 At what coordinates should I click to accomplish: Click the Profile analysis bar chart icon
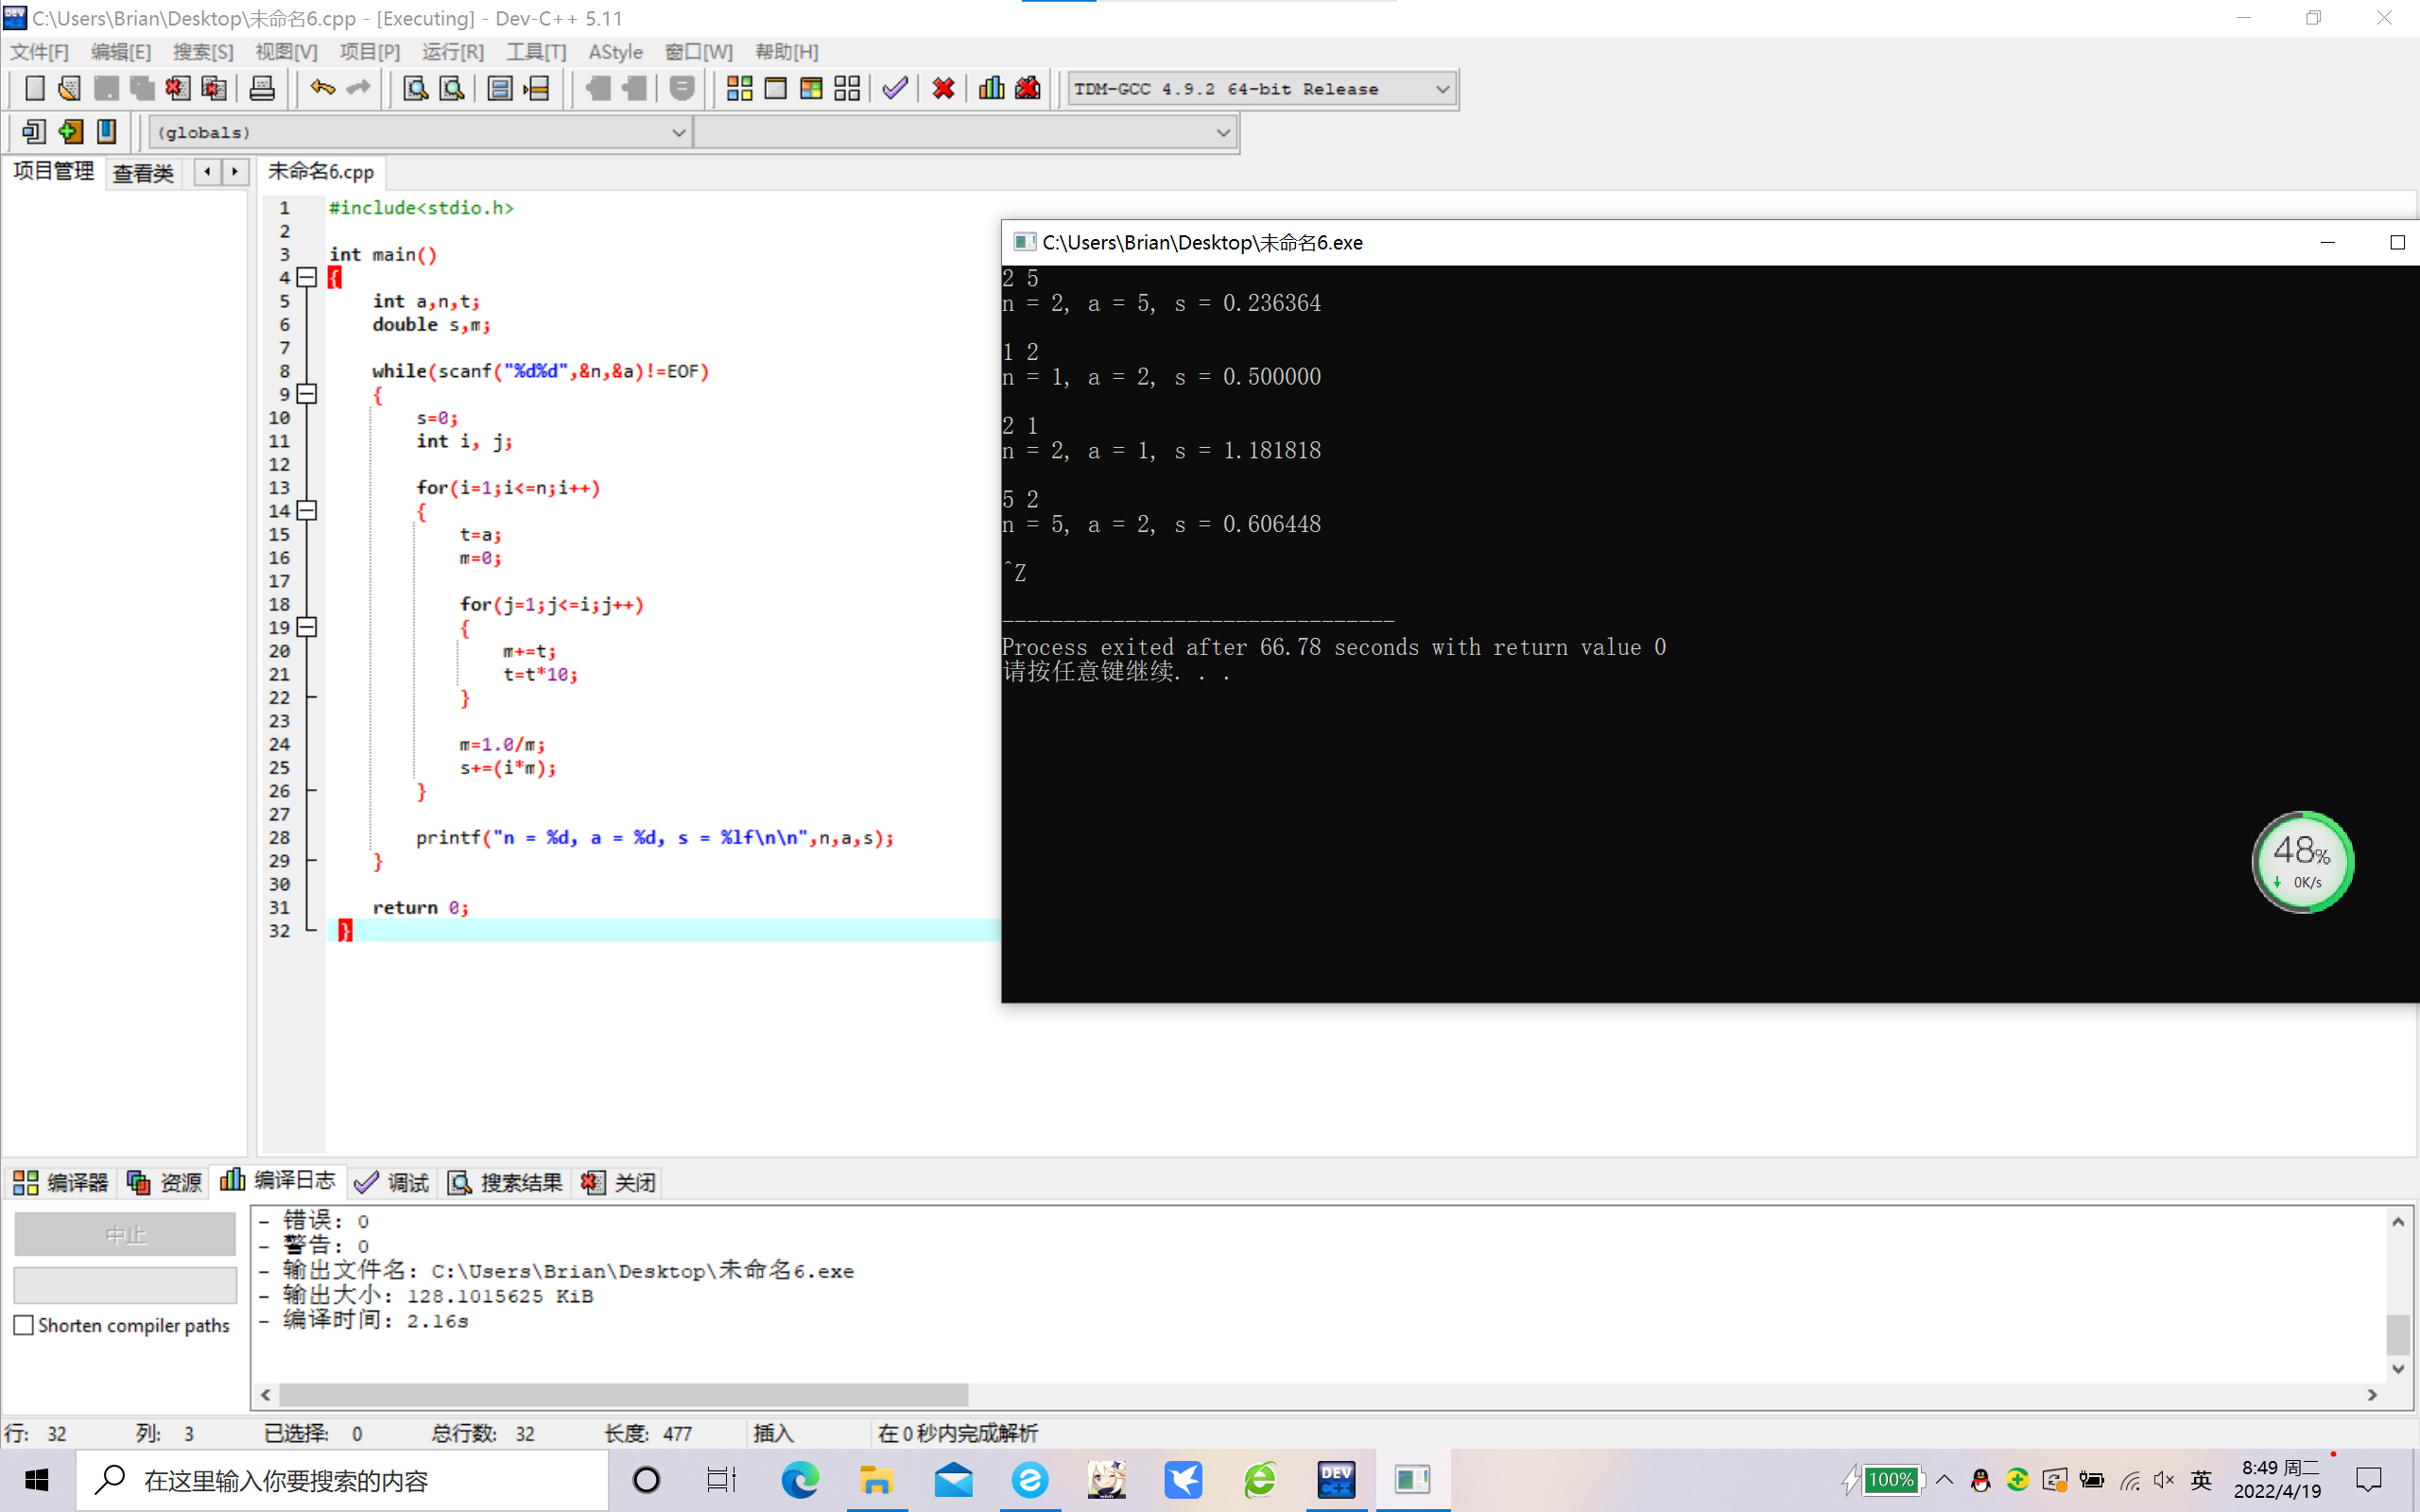click(x=991, y=89)
